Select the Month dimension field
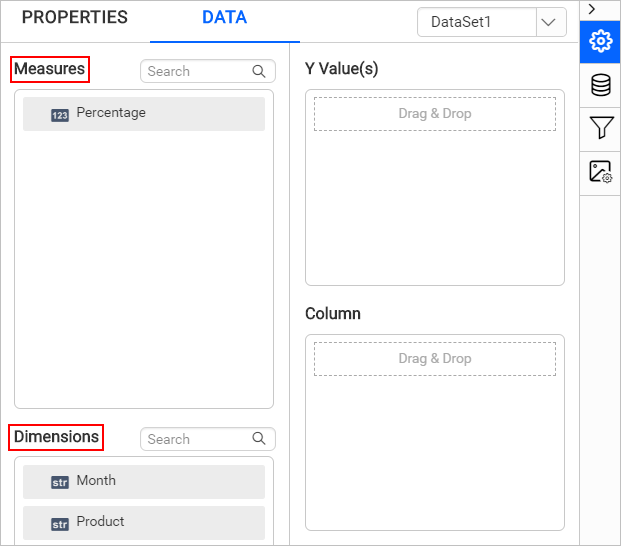 pyautogui.click(x=144, y=481)
